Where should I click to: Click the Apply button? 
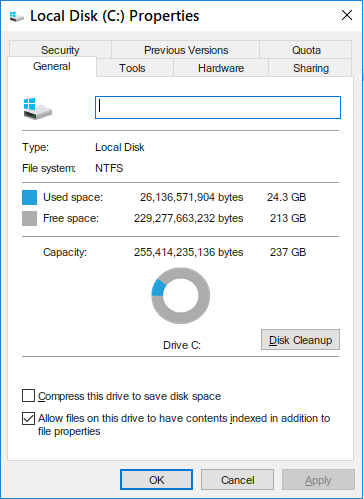[x=318, y=480]
